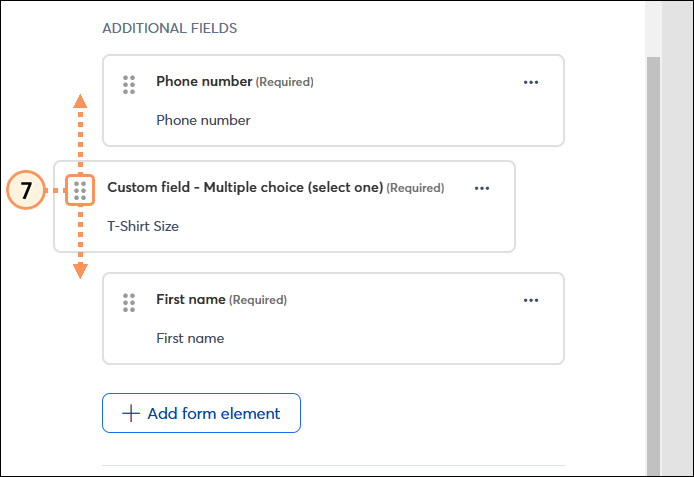Click the orange downward arrow indicator
The width and height of the screenshot is (694, 477).
(x=80, y=271)
